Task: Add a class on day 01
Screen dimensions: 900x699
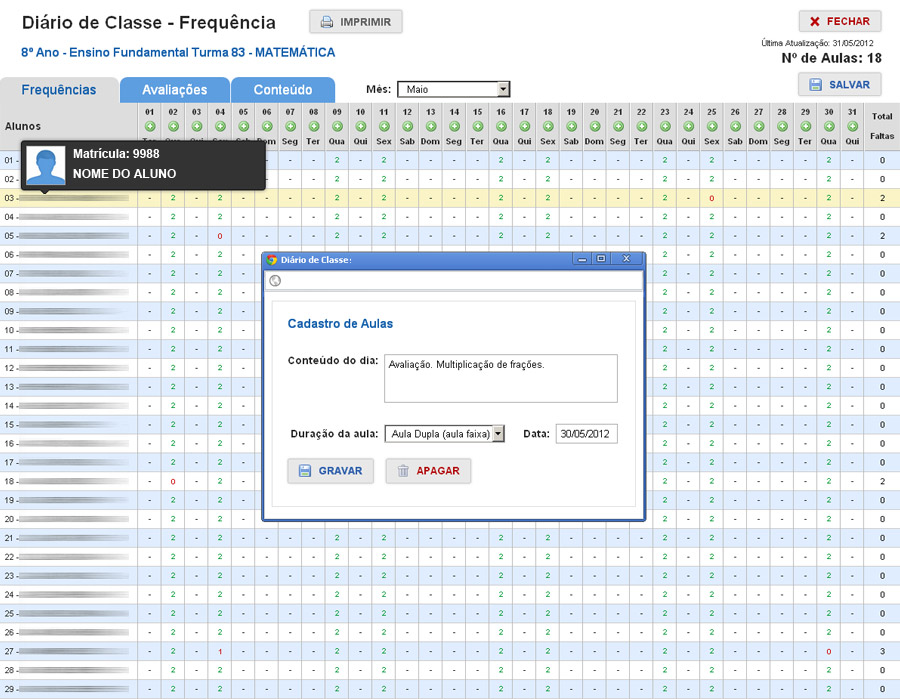Action: [x=150, y=126]
